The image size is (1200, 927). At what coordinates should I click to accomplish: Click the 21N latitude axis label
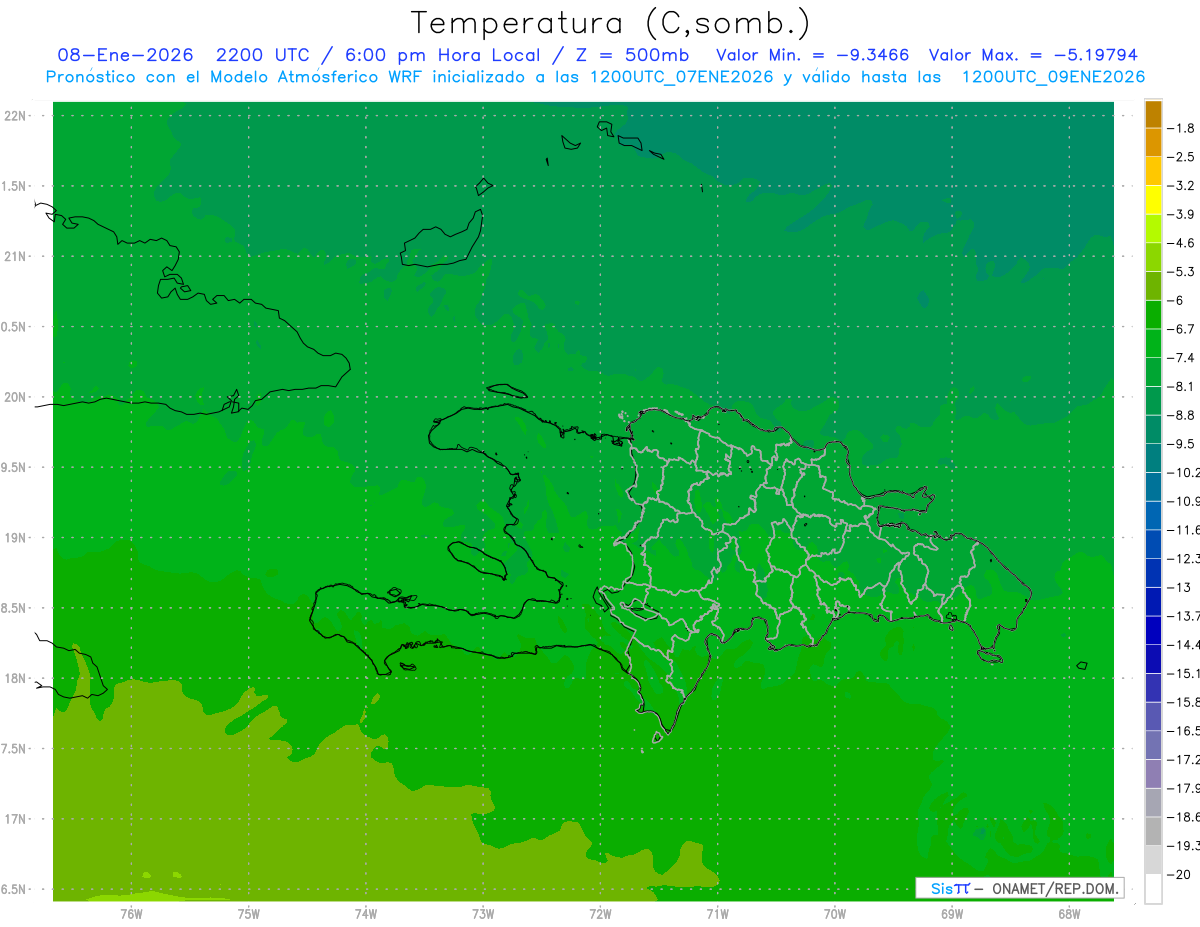15,257
